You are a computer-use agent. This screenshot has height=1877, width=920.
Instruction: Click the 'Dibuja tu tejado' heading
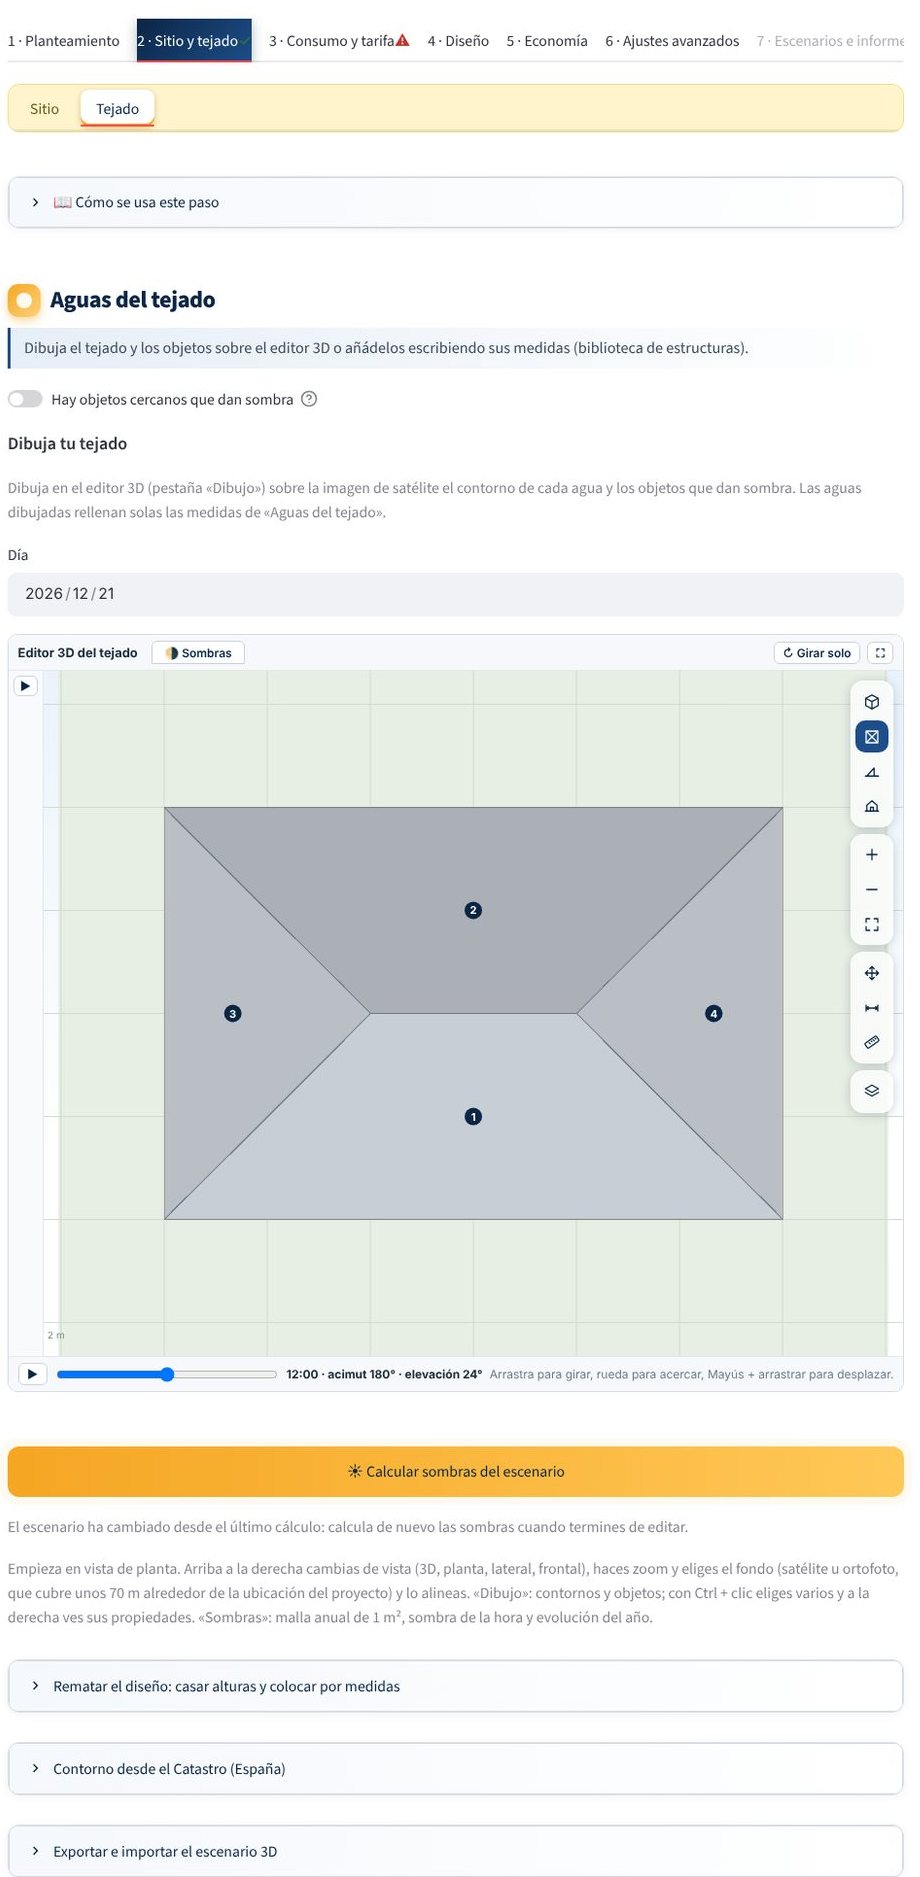point(67,443)
